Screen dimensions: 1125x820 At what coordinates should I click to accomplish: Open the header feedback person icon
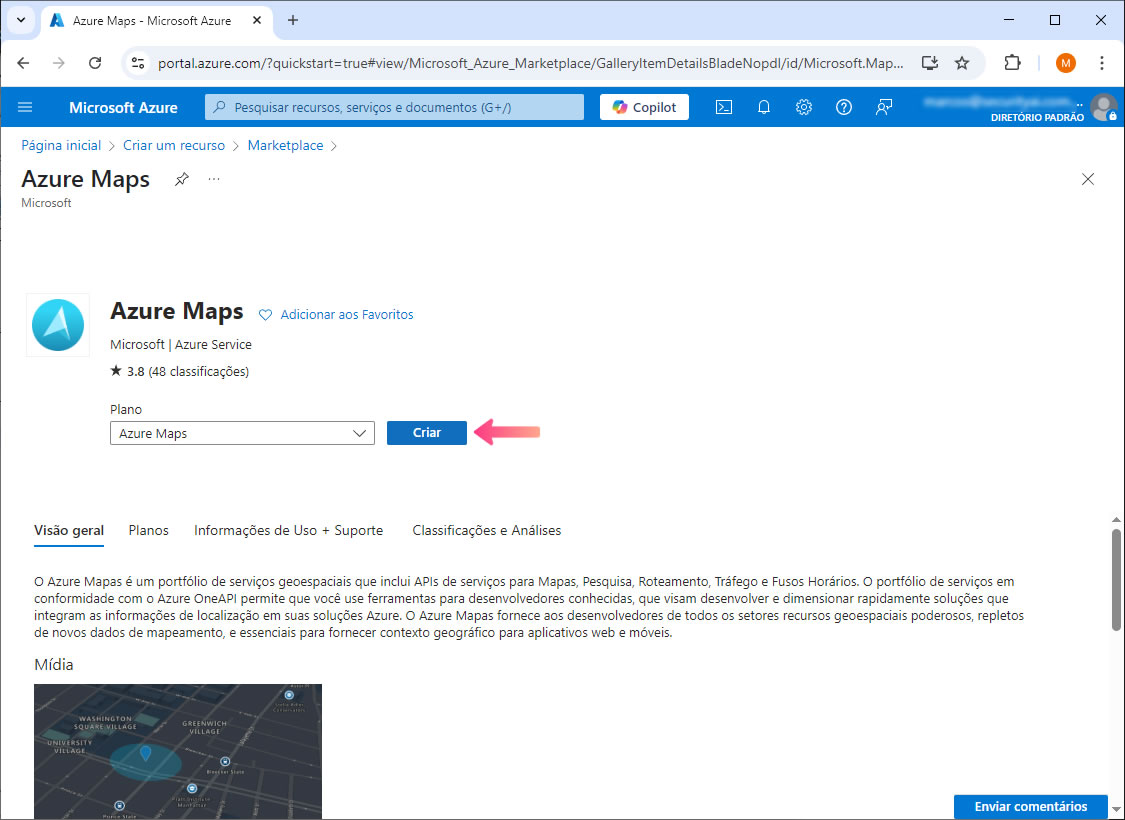884,108
